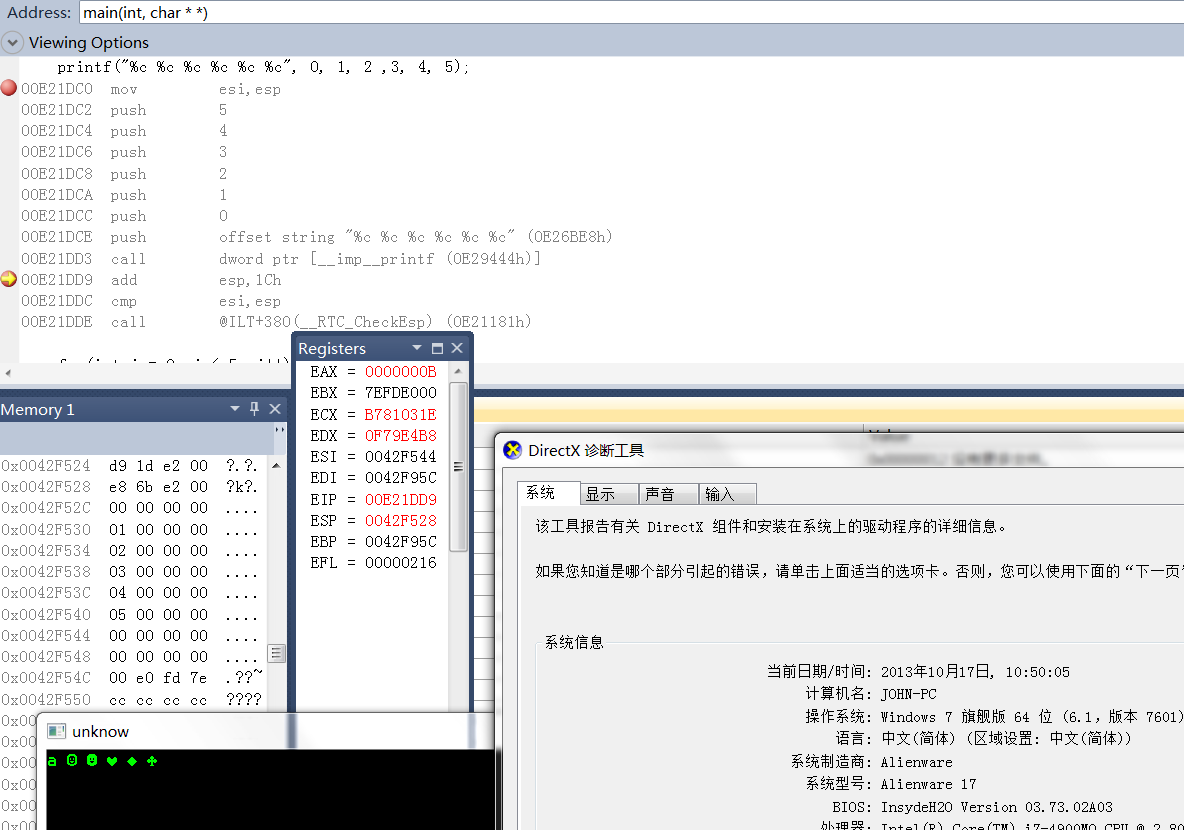Click the call _RTC_CheckEsp line at 00E21DDE
The width and height of the screenshot is (1184, 831).
click(276, 322)
